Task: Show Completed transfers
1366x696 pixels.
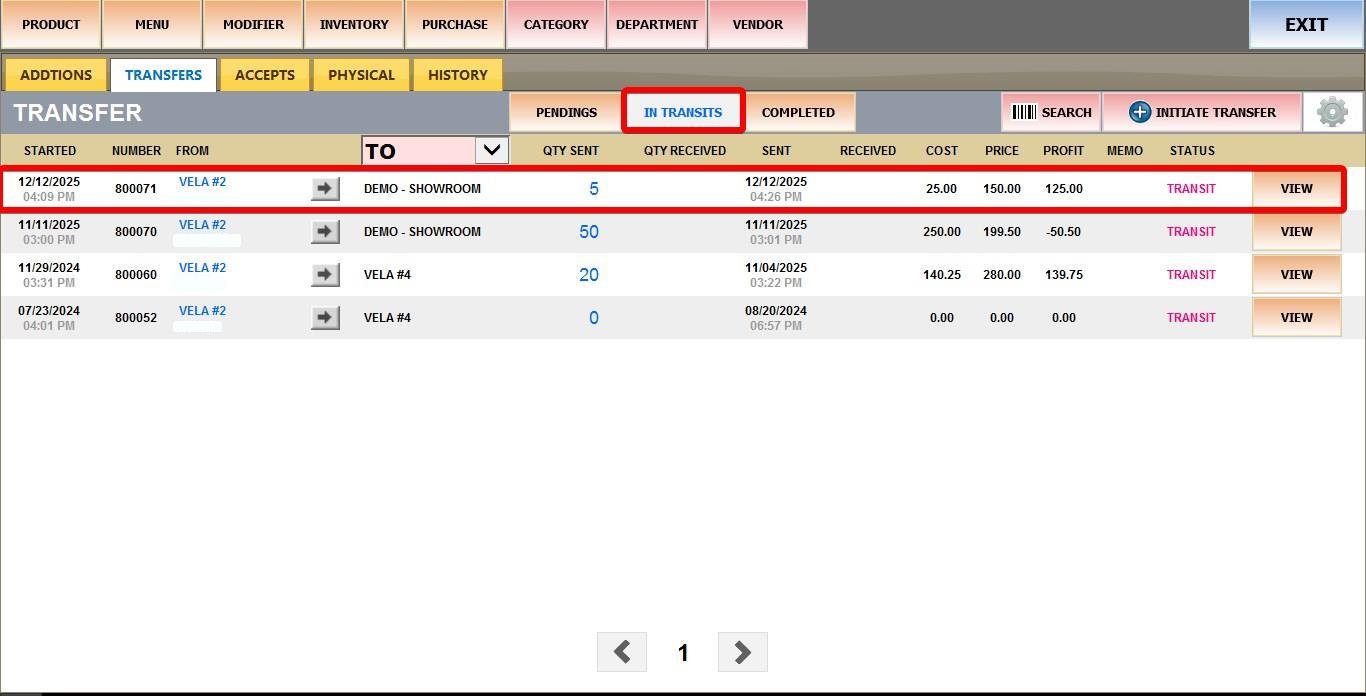Action: point(798,112)
